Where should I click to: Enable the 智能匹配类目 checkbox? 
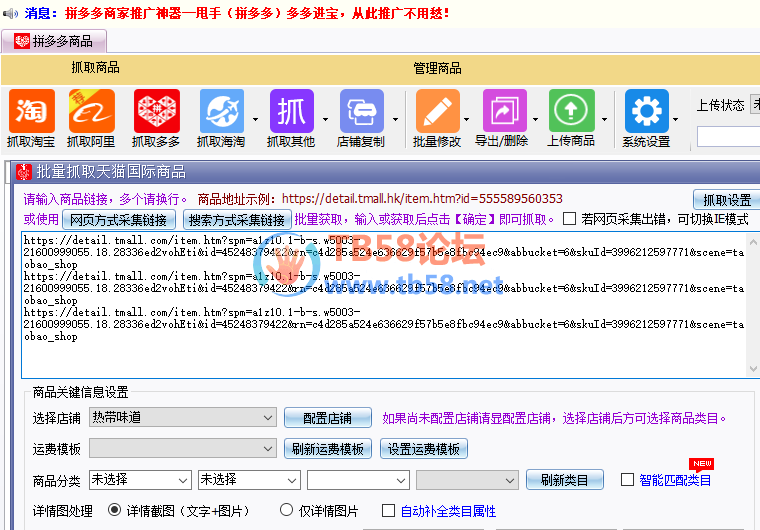(x=627, y=480)
